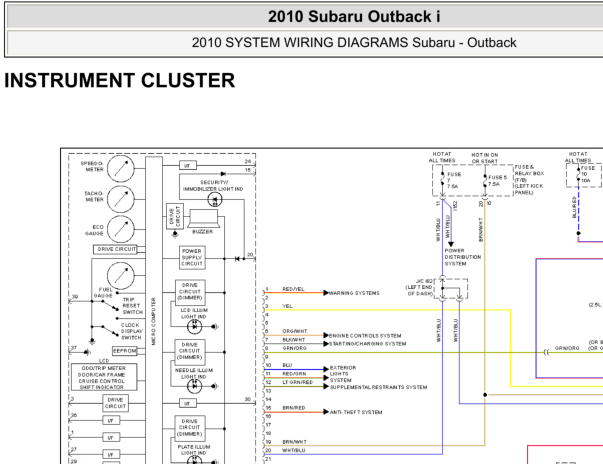Click the BRN/WHT wire label at pin 19
Viewport: 603px width, 464px height.
coord(295,442)
